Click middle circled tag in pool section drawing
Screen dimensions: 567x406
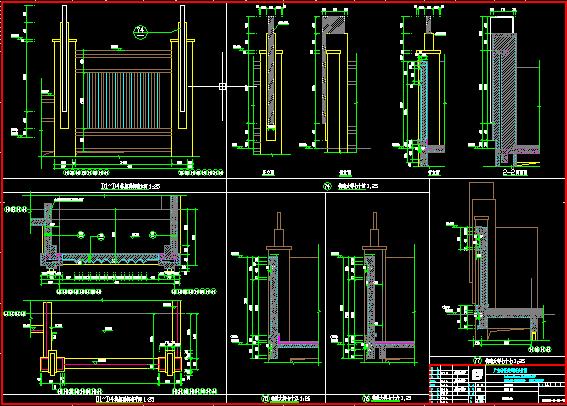[101, 236]
